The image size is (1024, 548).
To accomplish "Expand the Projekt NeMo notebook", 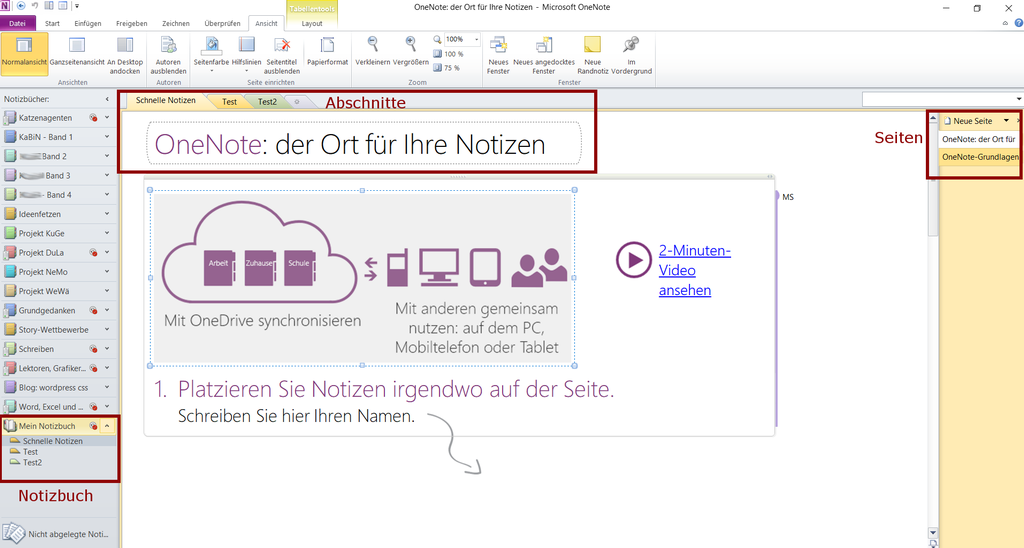I will (x=107, y=272).
